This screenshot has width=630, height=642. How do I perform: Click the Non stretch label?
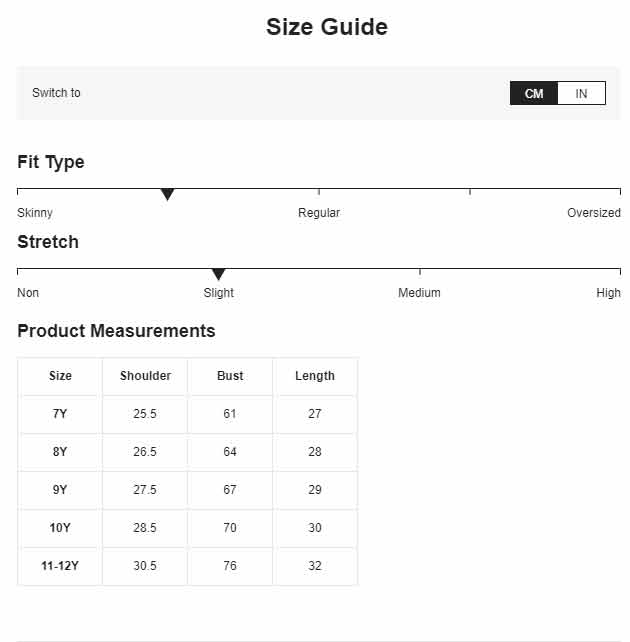click(x=28, y=293)
